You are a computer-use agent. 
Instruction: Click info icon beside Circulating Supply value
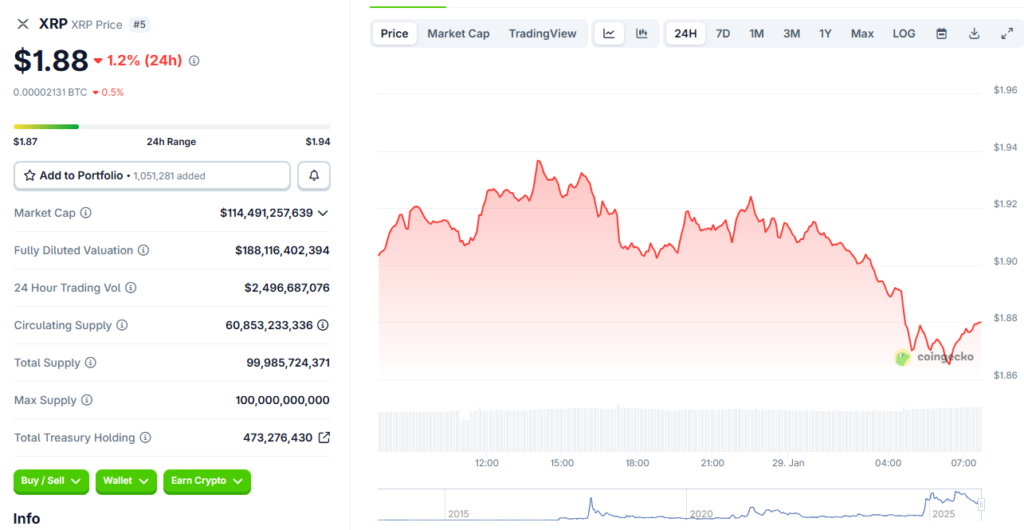point(323,325)
